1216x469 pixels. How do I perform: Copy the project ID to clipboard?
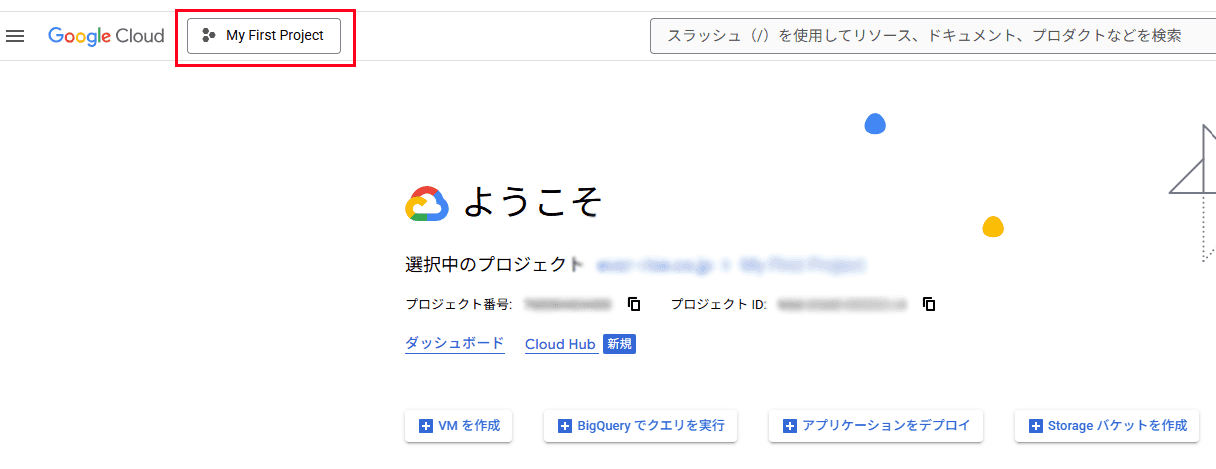tap(929, 304)
